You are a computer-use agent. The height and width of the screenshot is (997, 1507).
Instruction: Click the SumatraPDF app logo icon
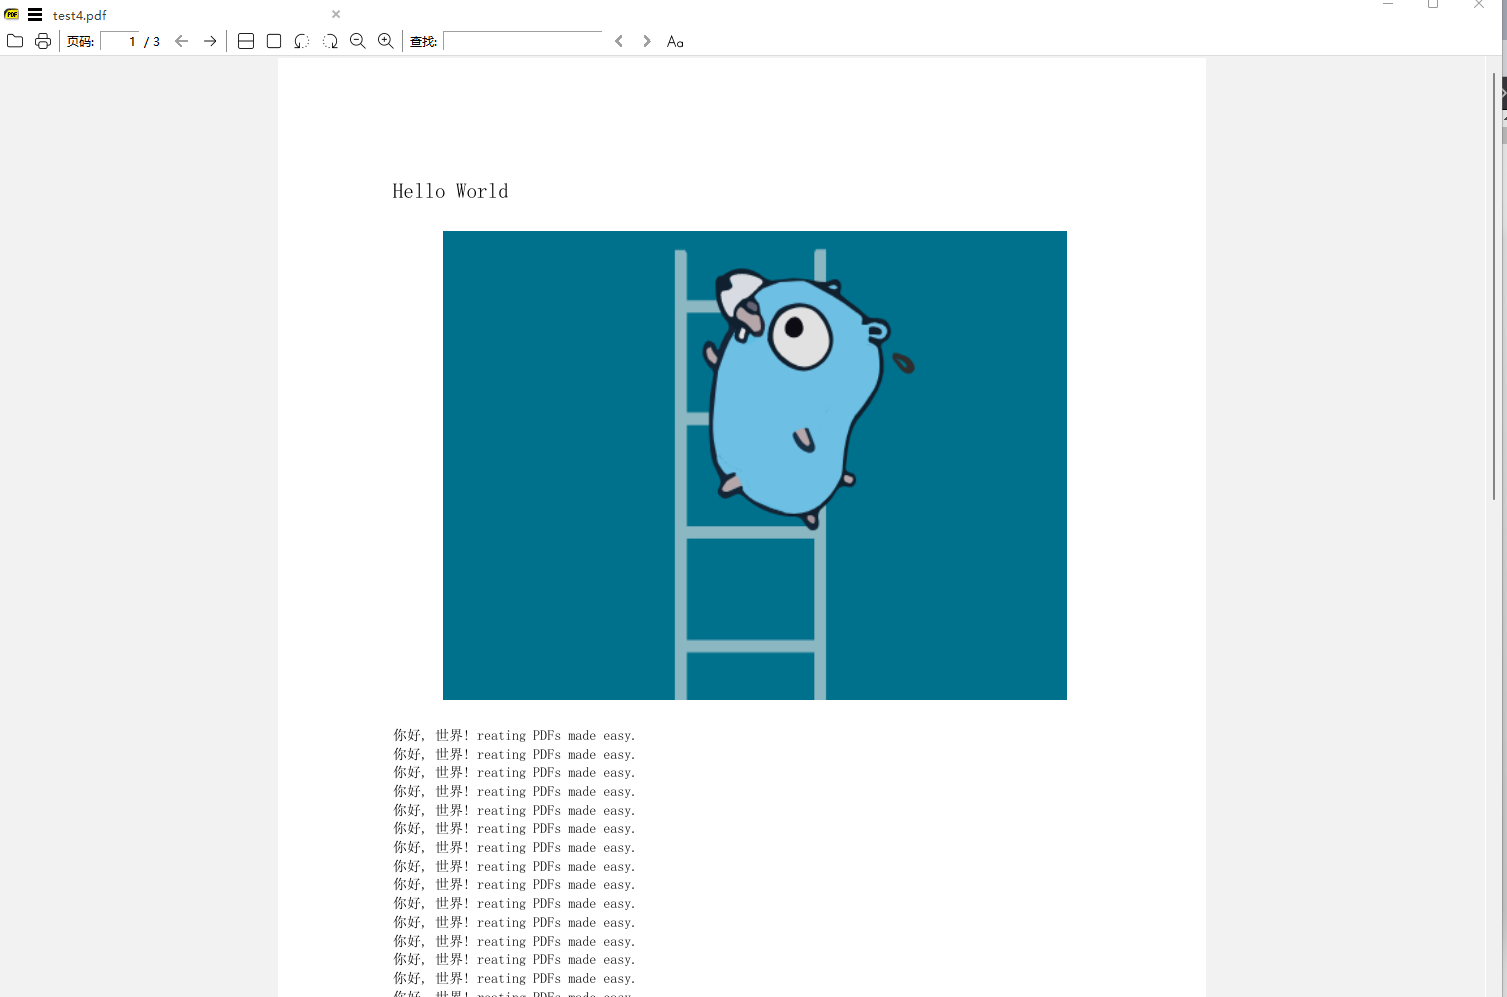coord(12,14)
